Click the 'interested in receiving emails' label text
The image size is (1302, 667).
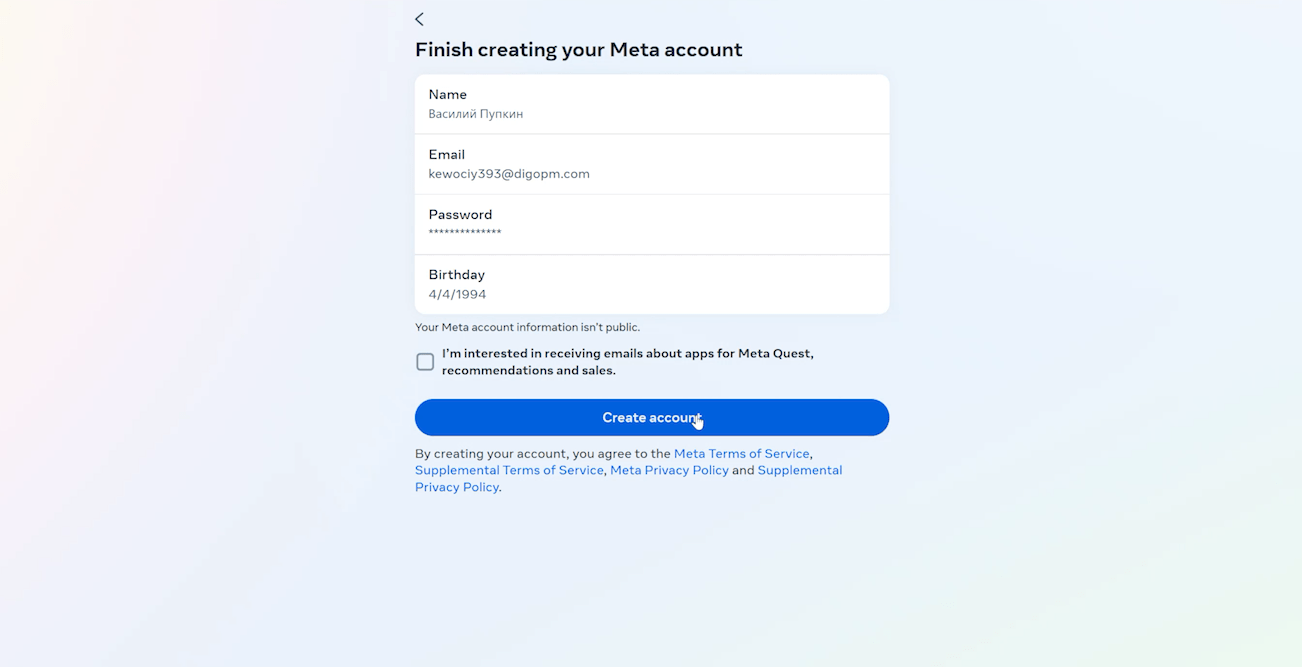click(x=627, y=353)
